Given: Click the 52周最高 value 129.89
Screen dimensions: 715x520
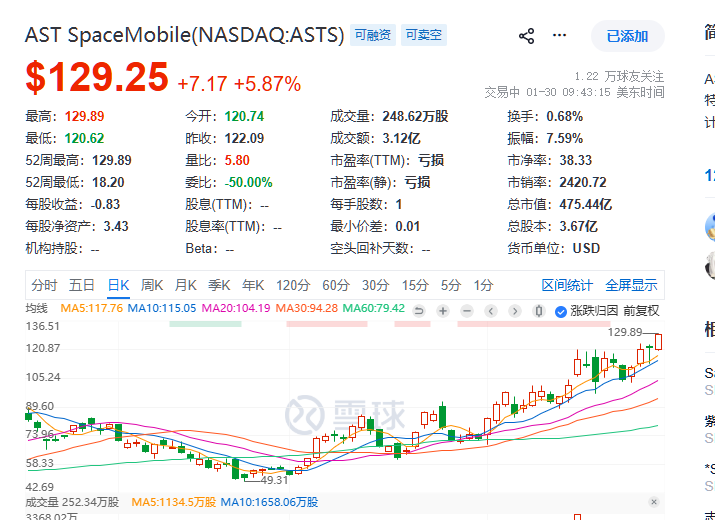Looking at the screenshot, I should 112,161.
